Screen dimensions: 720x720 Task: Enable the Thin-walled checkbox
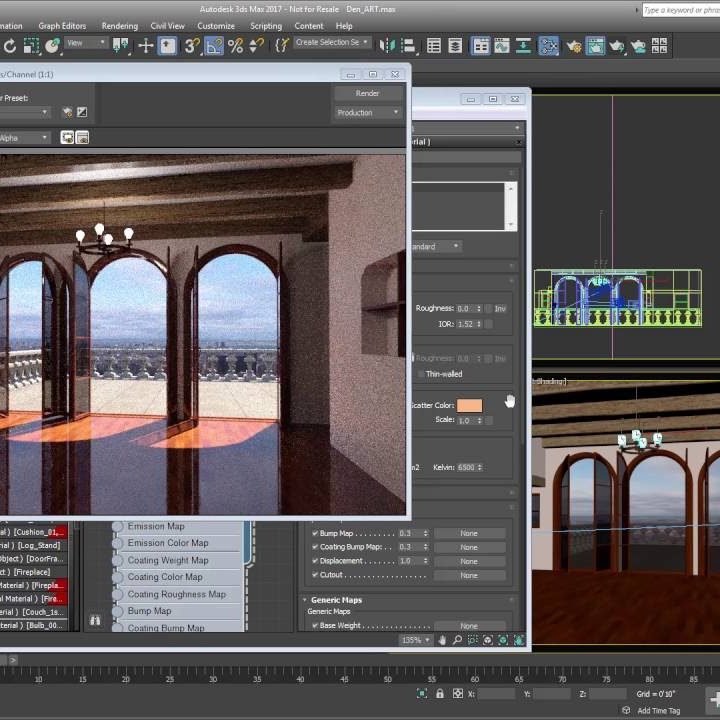pos(419,374)
